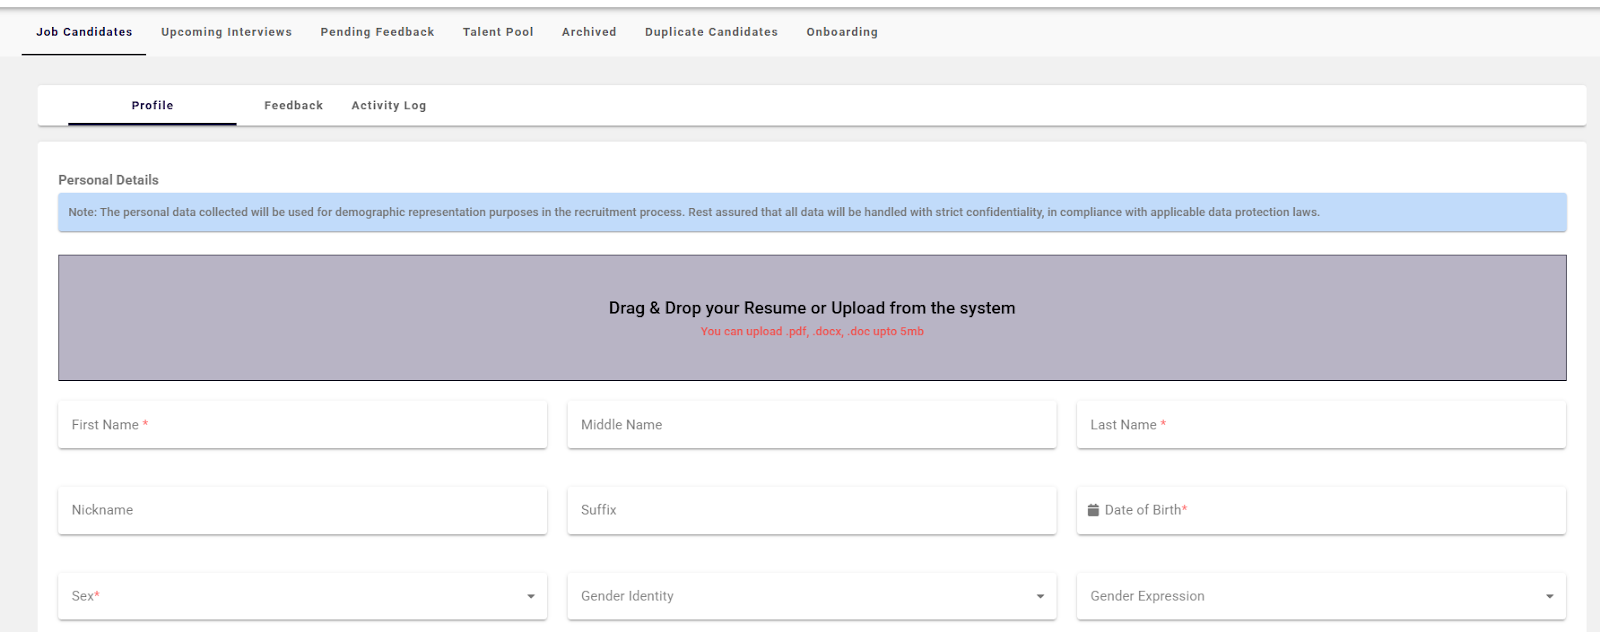Go to the Talent Pool tab
1600x632 pixels.
coord(498,32)
